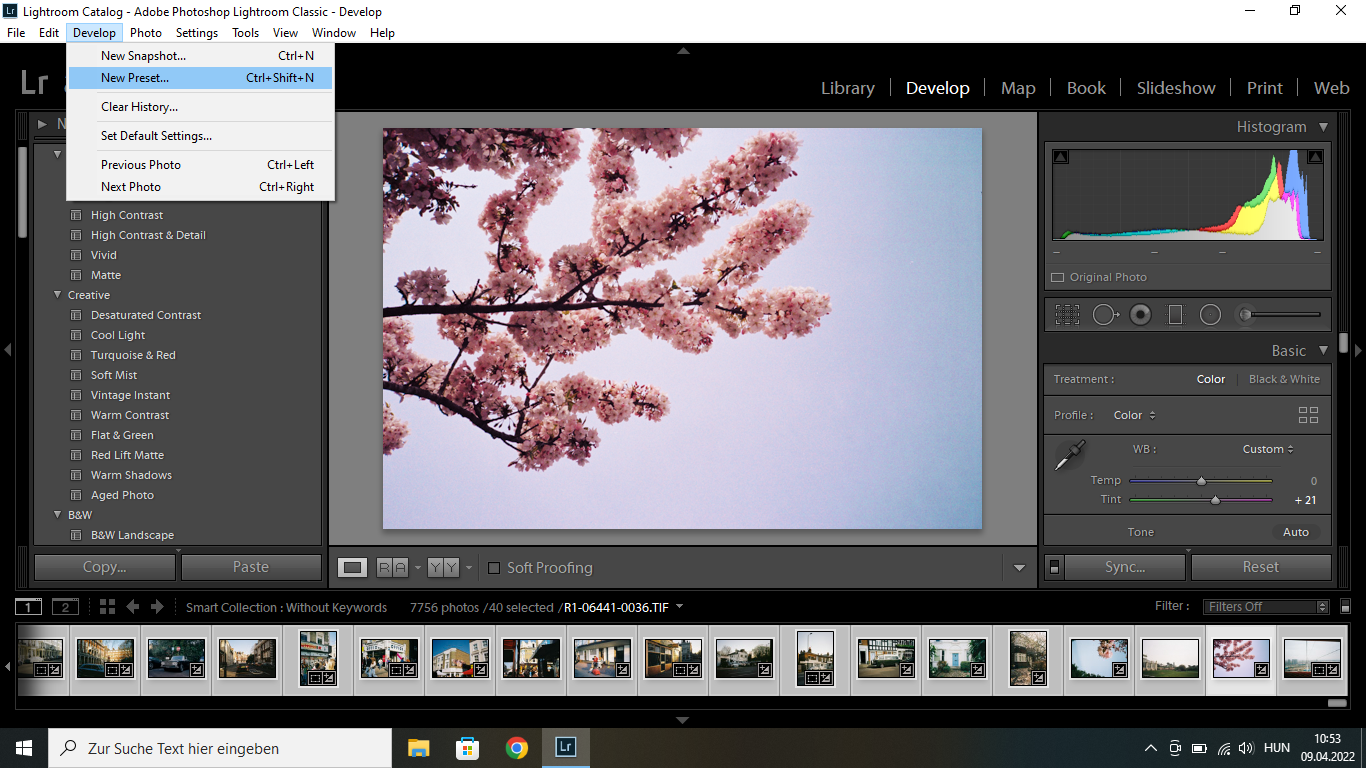Select the Adjustment Brush tool
Screen dimensions: 1366x768
(1280, 315)
